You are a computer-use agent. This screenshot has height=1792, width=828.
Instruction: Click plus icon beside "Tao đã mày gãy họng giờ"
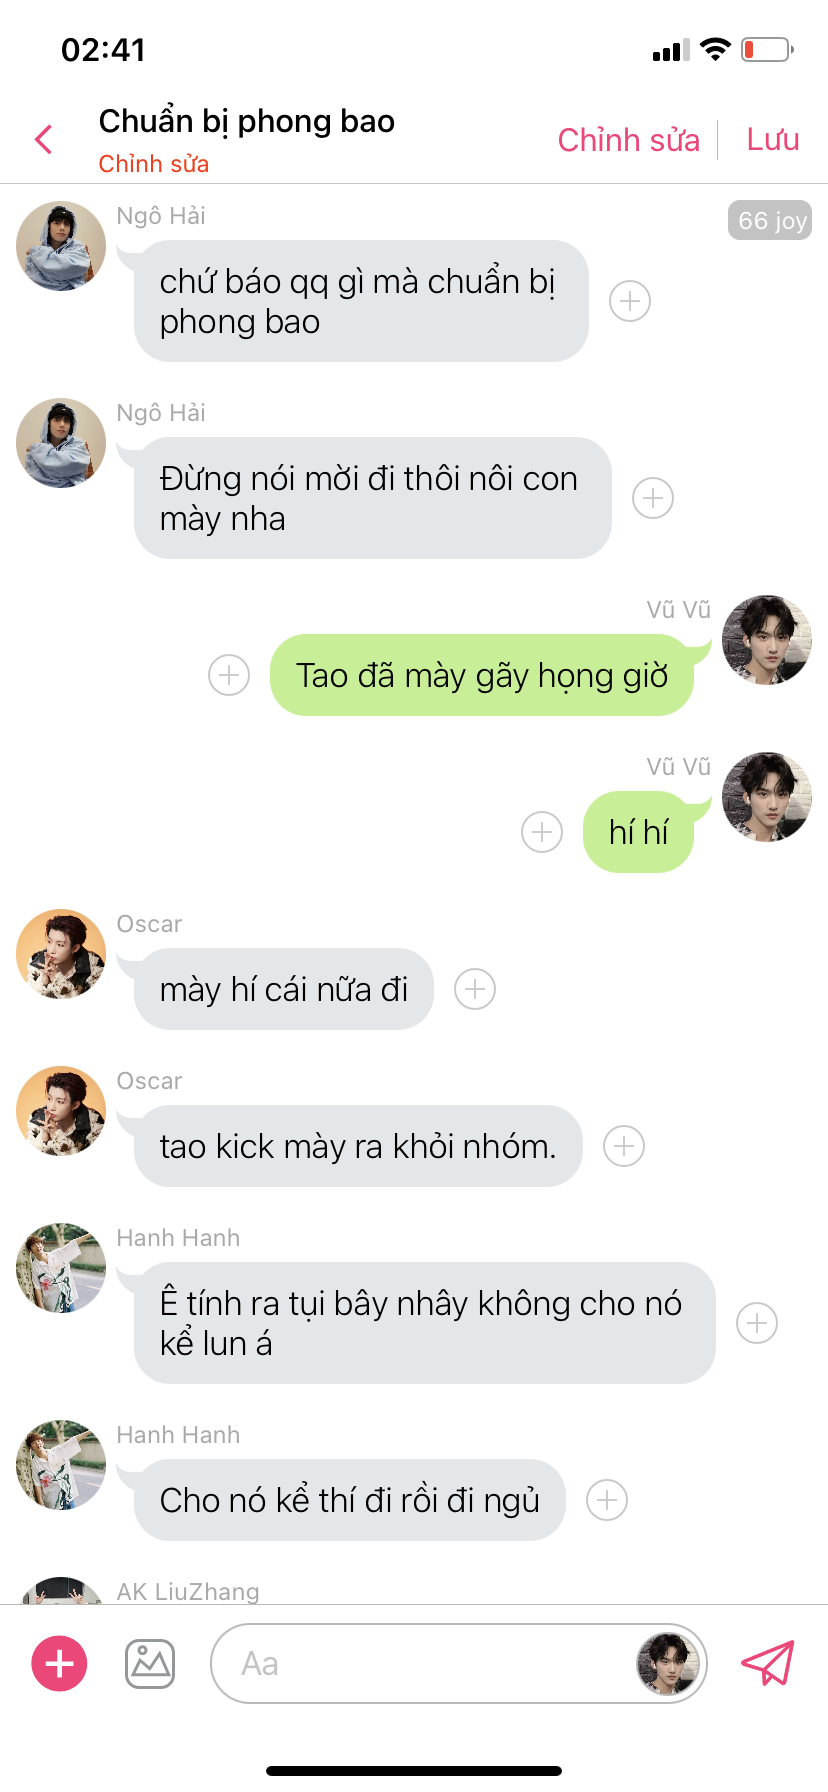[229, 675]
